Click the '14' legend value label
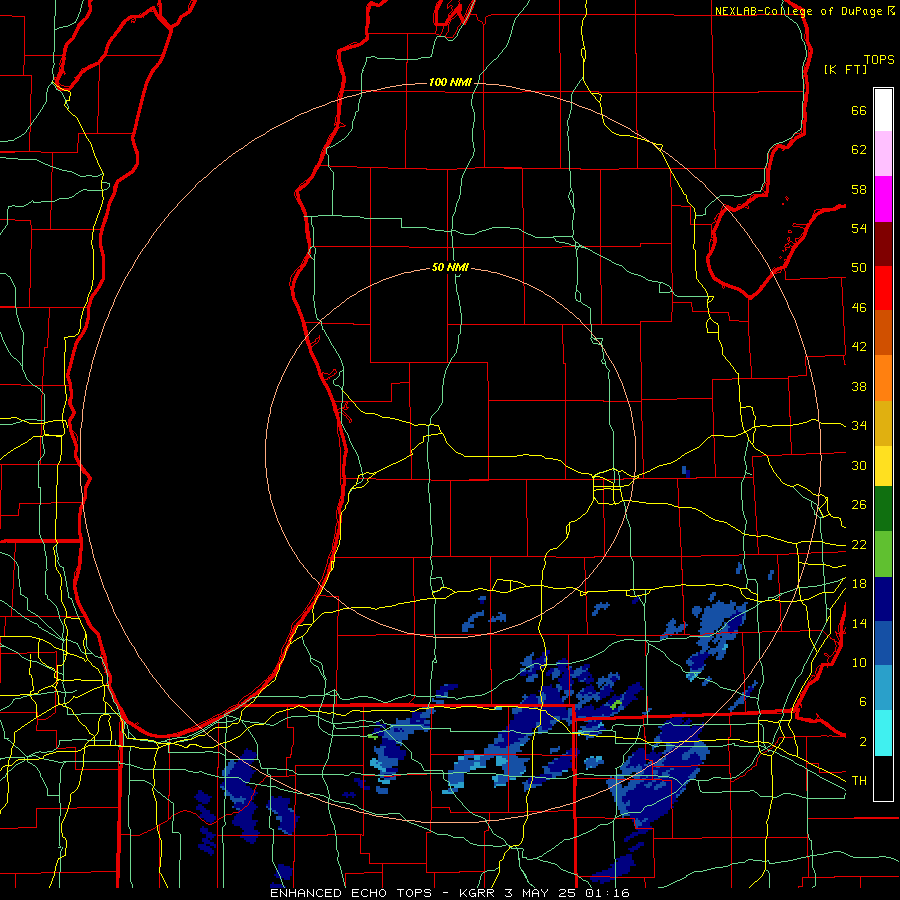The width and height of the screenshot is (900, 900). tap(859, 623)
